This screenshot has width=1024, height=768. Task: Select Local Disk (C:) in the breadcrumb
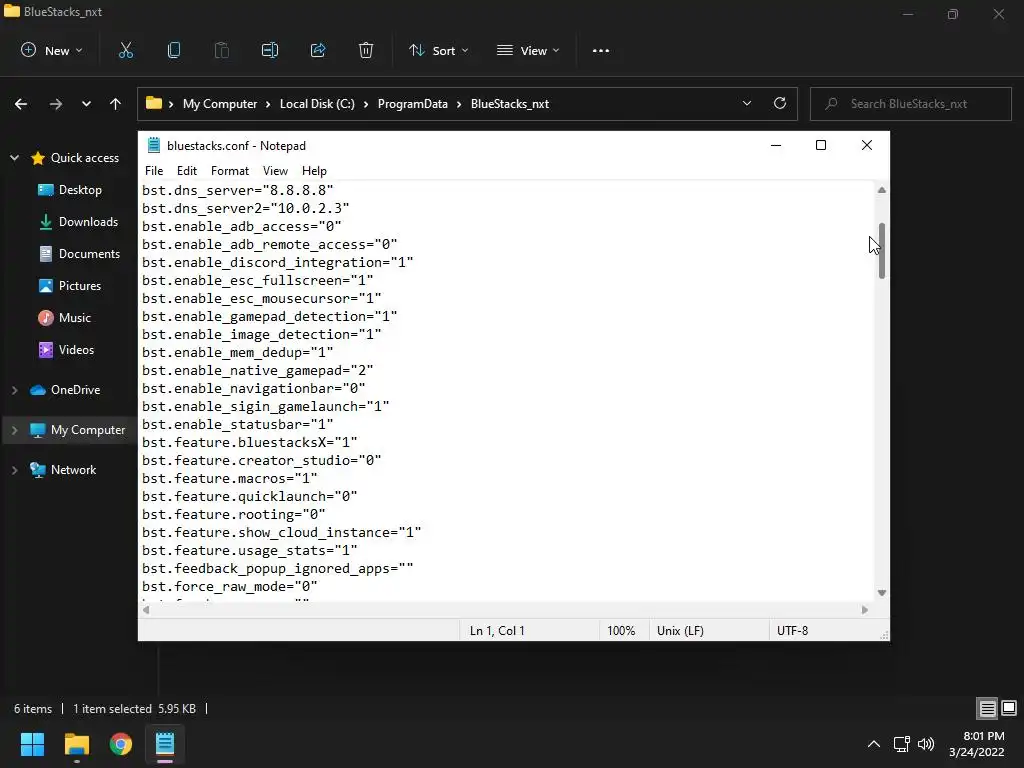(x=317, y=104)
